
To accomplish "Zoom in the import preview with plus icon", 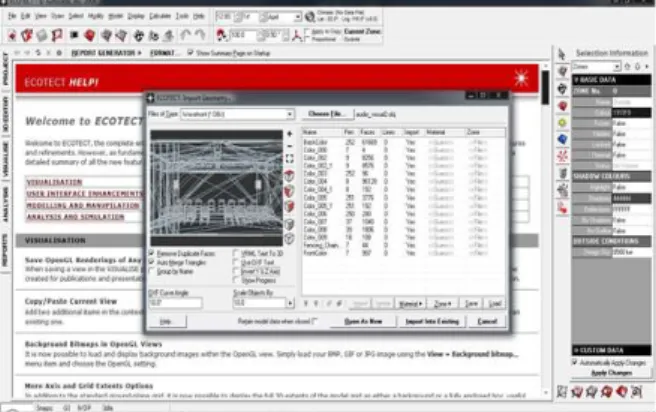I will pyautogui.click(x=290, y=134).
